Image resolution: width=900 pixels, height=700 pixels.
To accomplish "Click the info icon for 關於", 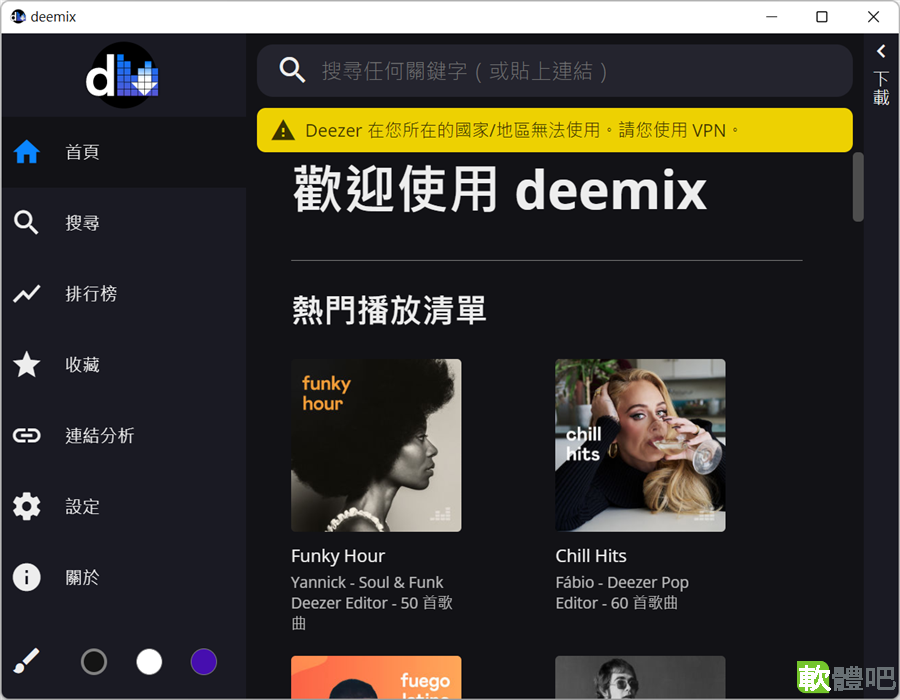I will click(26, 577).
